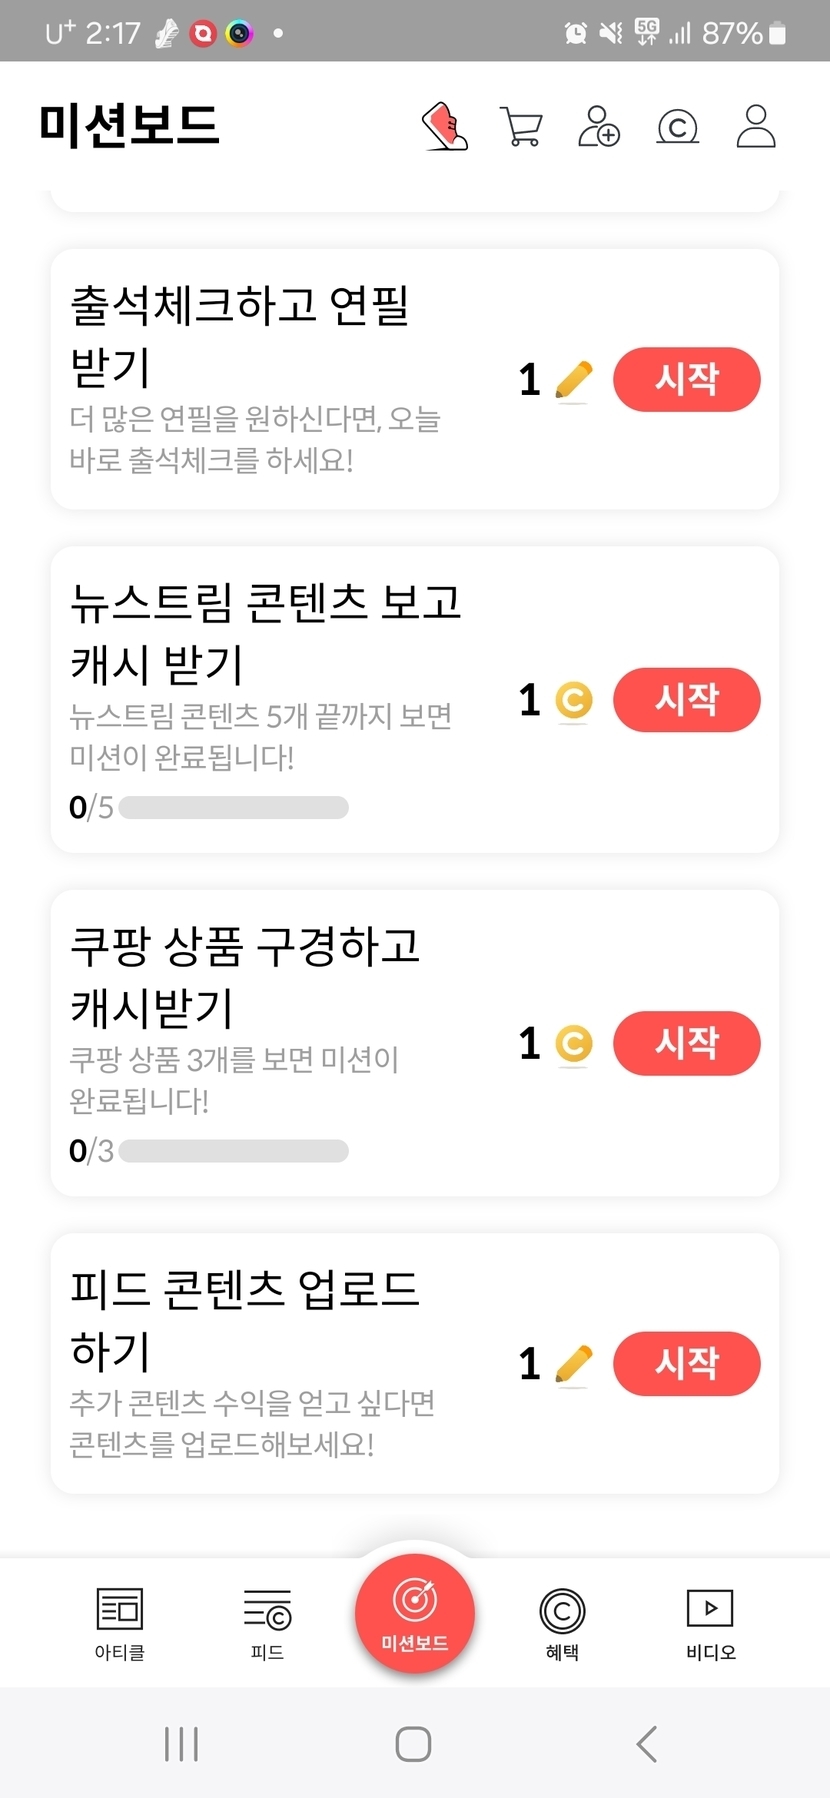Open the red sneaker step-reward icon
The image size is (830, 1798).
pyautogui.click(x=446, y=127)
